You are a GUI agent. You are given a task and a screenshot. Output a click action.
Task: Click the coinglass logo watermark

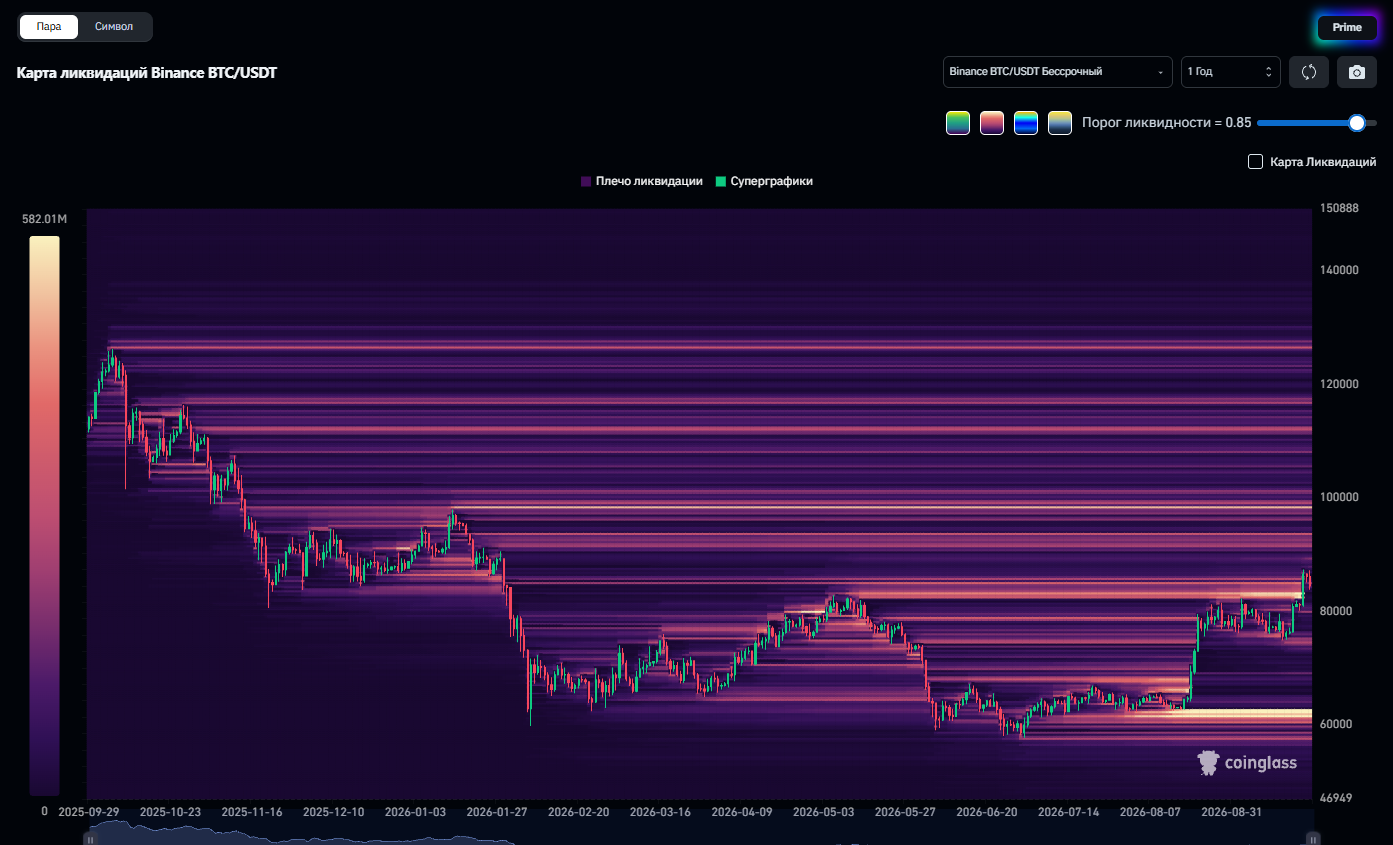click(x=1247, y=763)
